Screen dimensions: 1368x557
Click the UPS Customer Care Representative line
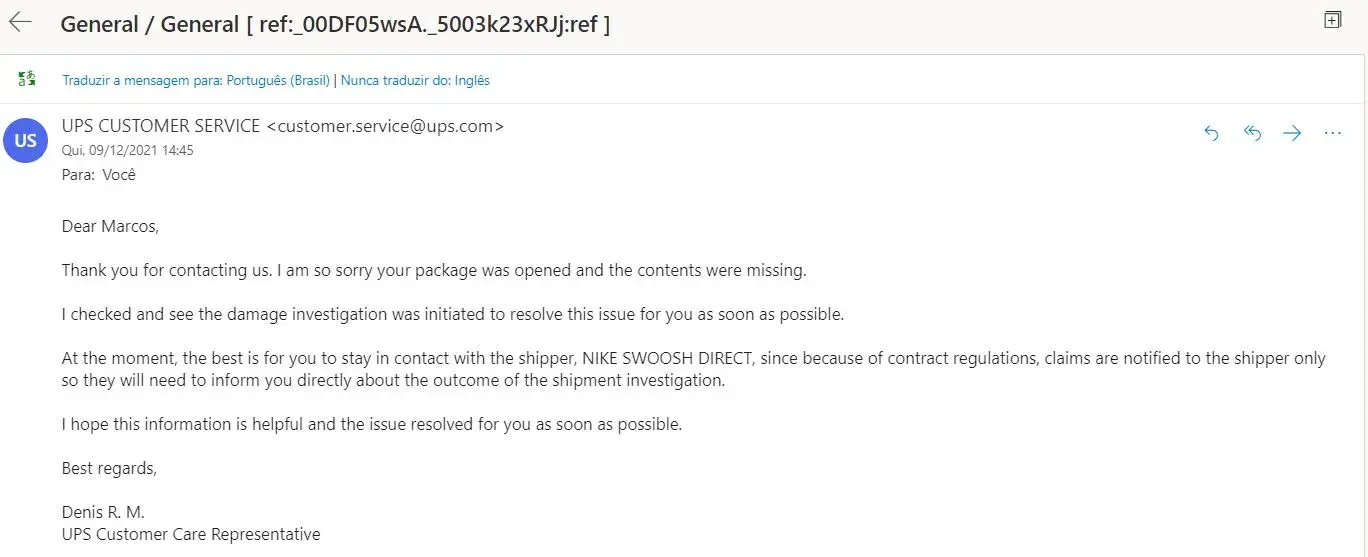tap(191, 534)
